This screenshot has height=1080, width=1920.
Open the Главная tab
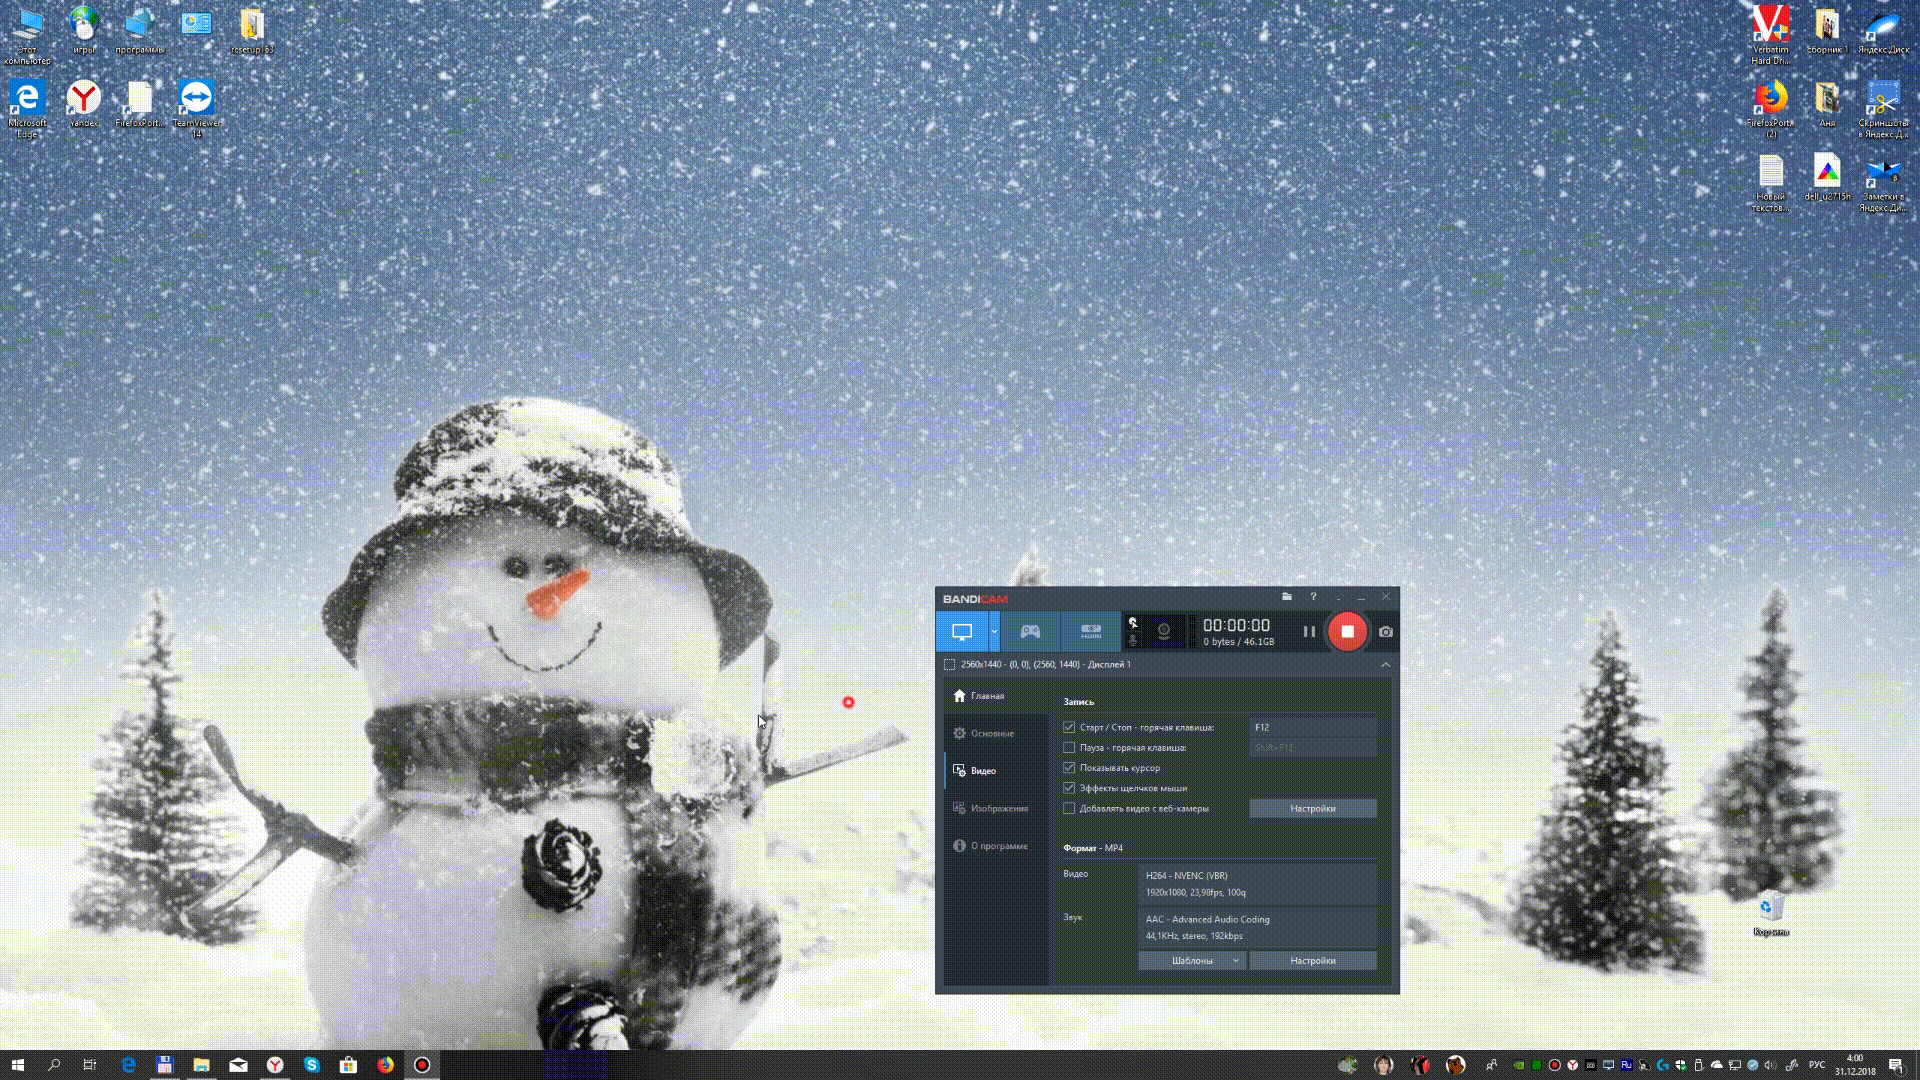[996, 696]
